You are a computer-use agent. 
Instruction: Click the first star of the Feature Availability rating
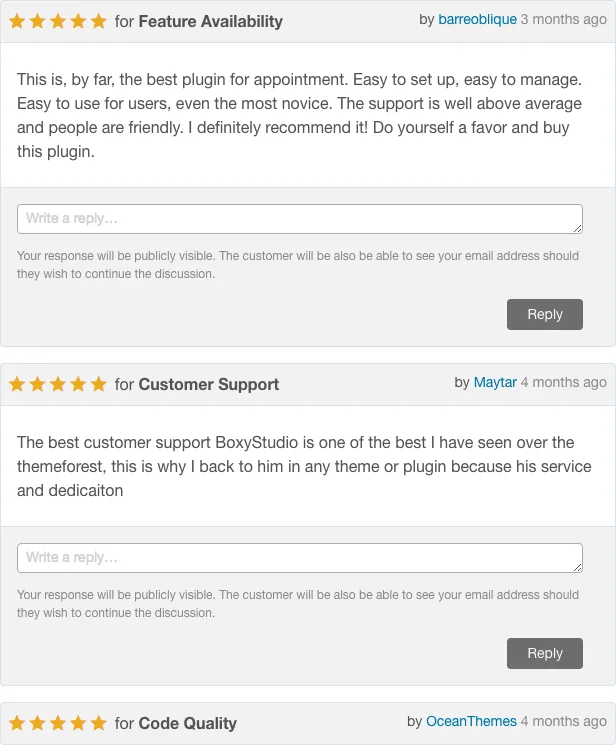coord(17,21)
